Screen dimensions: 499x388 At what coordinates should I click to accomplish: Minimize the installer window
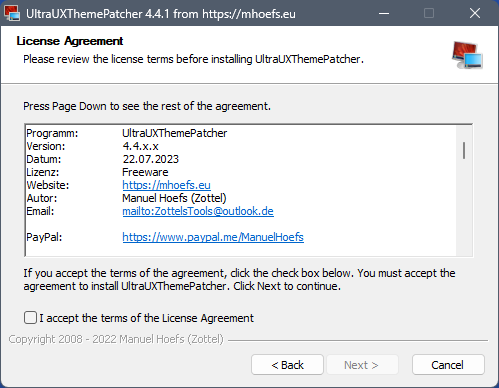384,13
